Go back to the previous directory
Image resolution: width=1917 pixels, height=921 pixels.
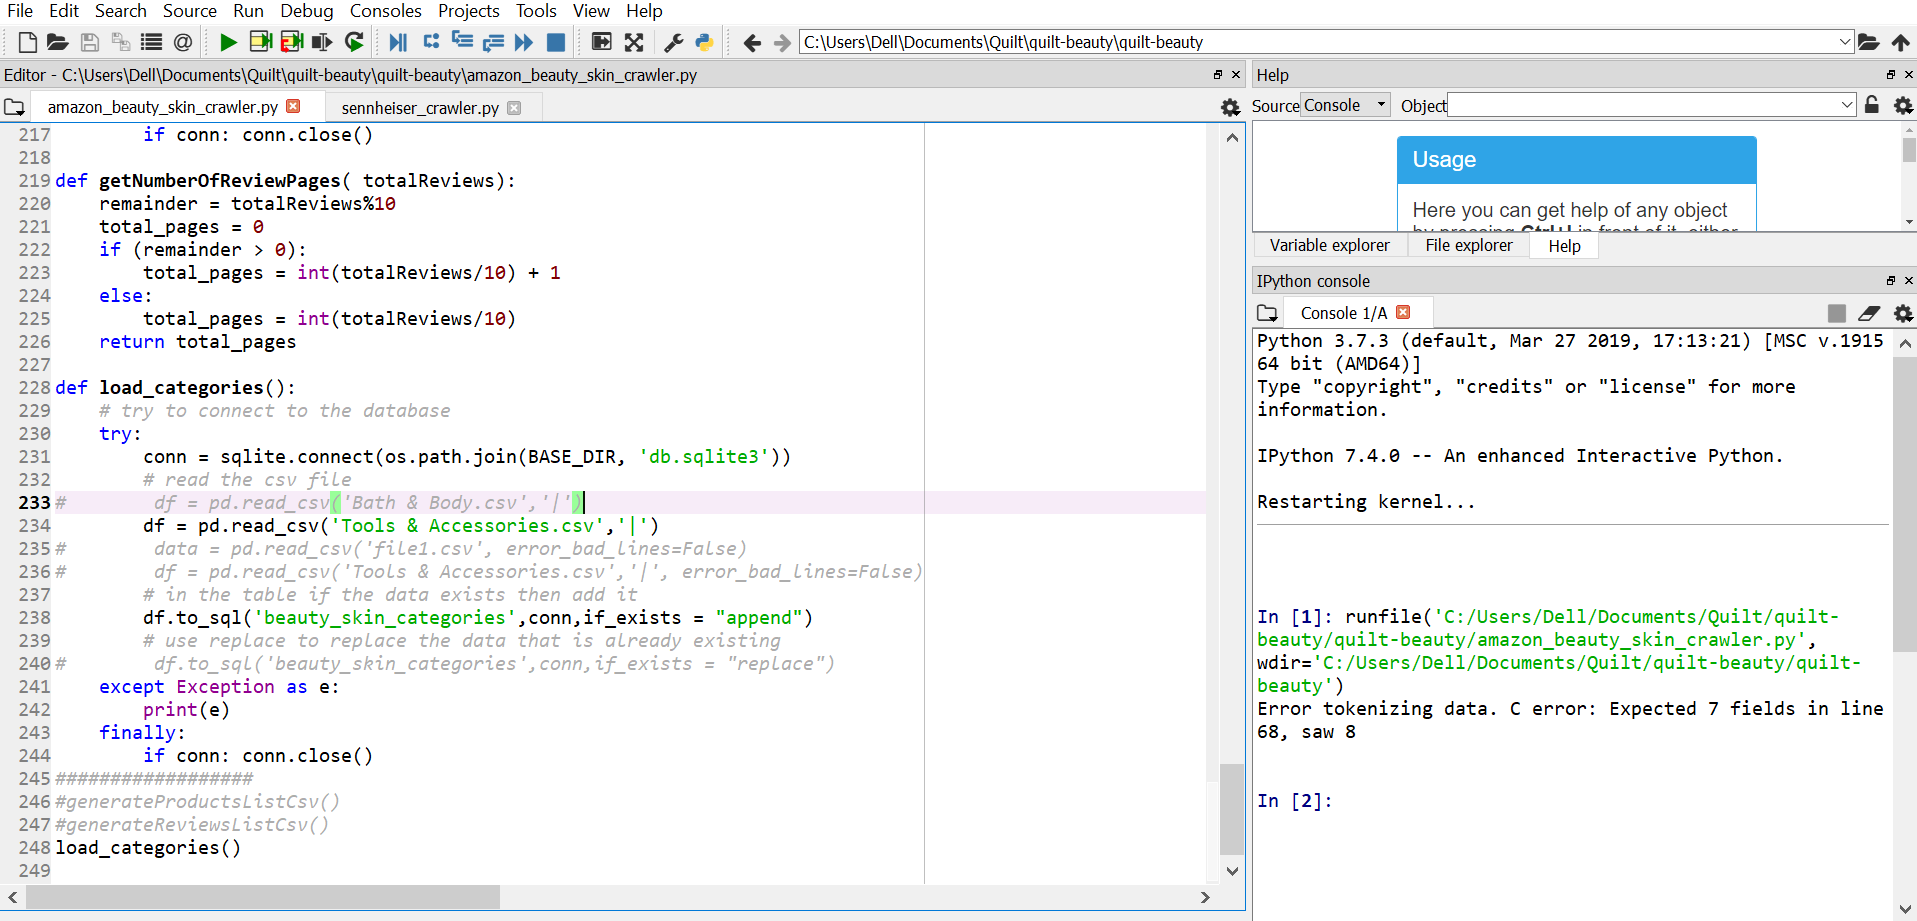pos(752,42)
